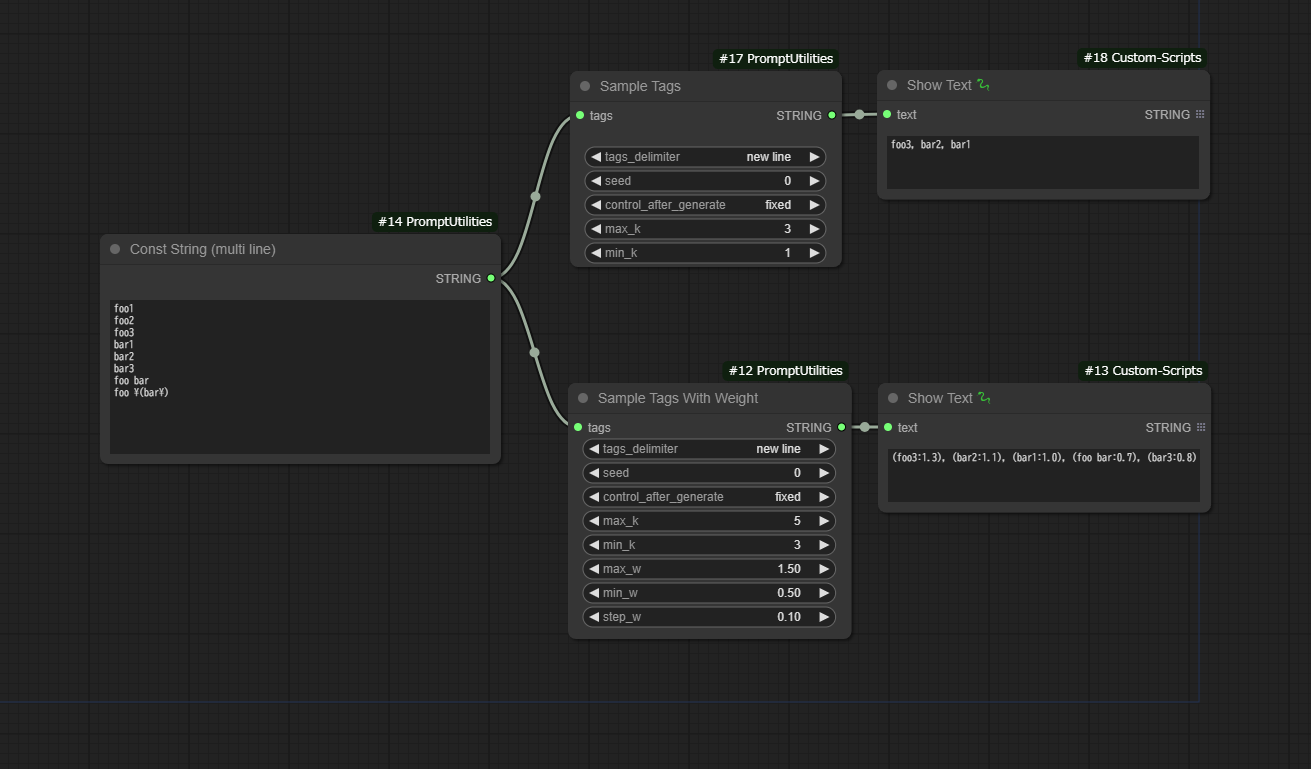The width and height of the screenshot is (1311, 769).
Task: Click the weighted output text area in Show Text #13
Action: click(1044, 475)
